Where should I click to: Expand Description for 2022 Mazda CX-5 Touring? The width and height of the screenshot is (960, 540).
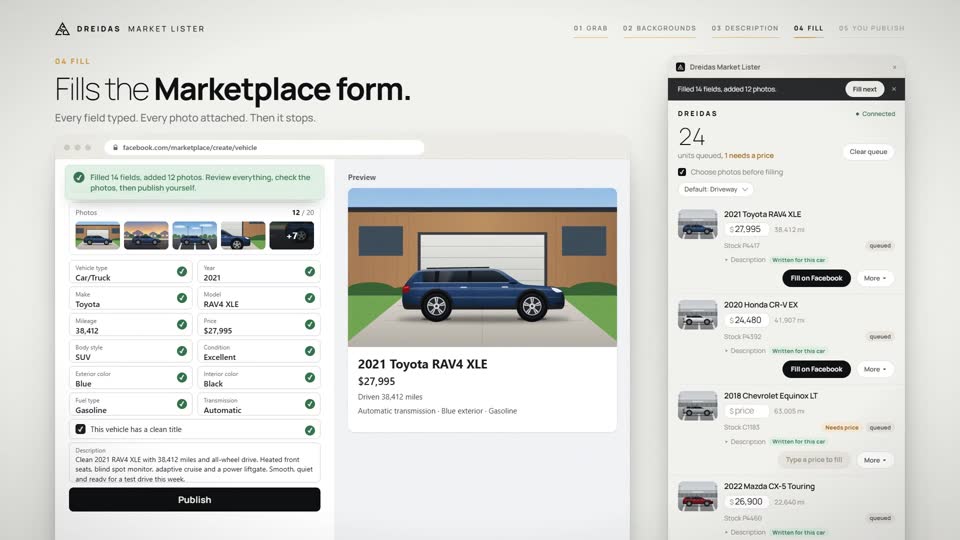(x=745, y=532)
